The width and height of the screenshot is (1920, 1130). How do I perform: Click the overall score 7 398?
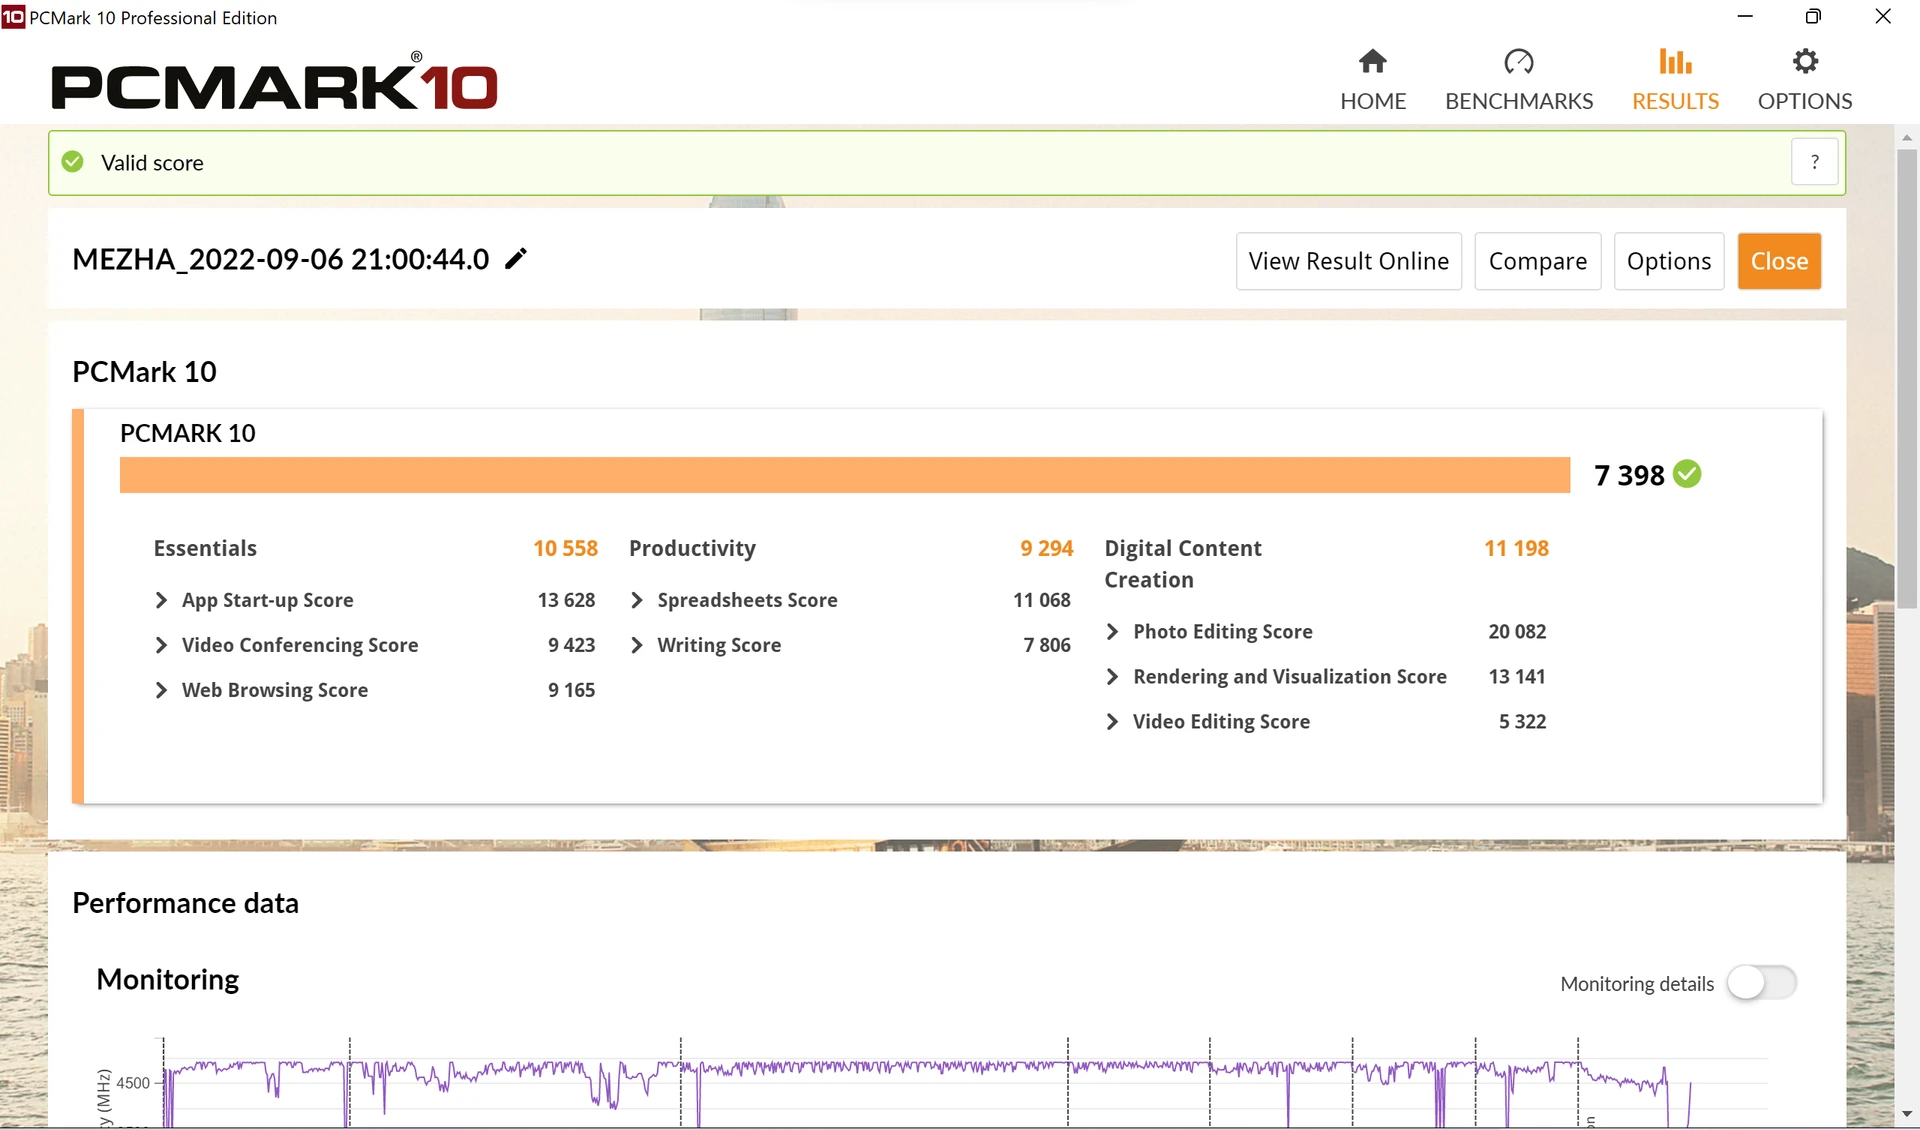1629,475
